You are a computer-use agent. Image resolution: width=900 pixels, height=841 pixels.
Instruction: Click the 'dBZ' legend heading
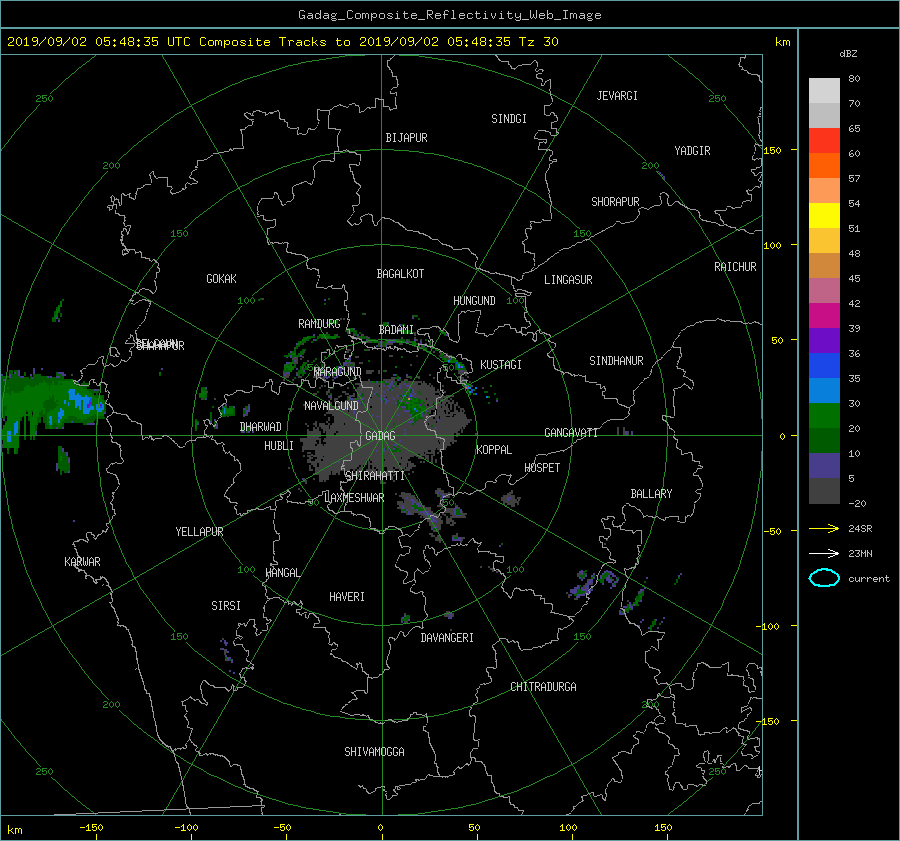point(848,53)
